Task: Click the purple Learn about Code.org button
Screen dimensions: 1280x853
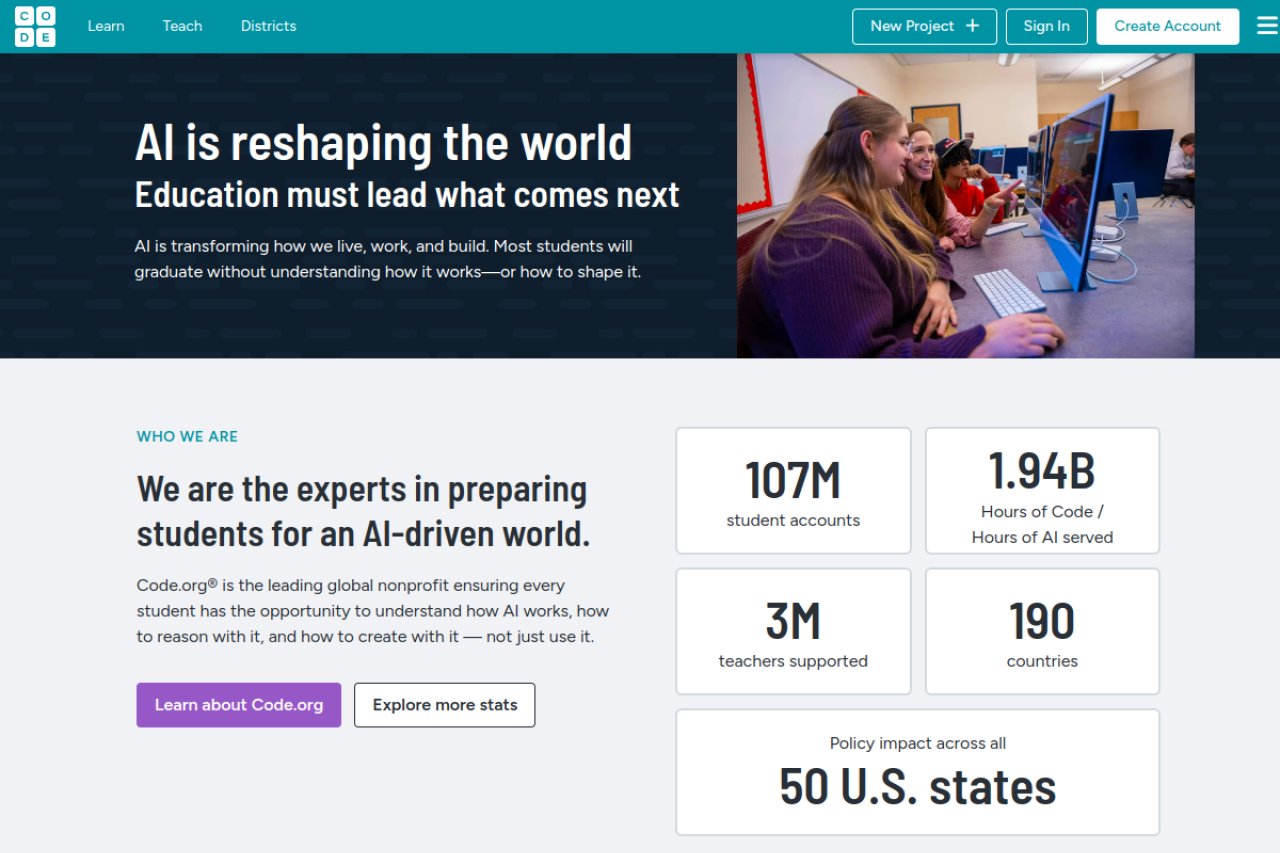Action: tap(238, 705)
